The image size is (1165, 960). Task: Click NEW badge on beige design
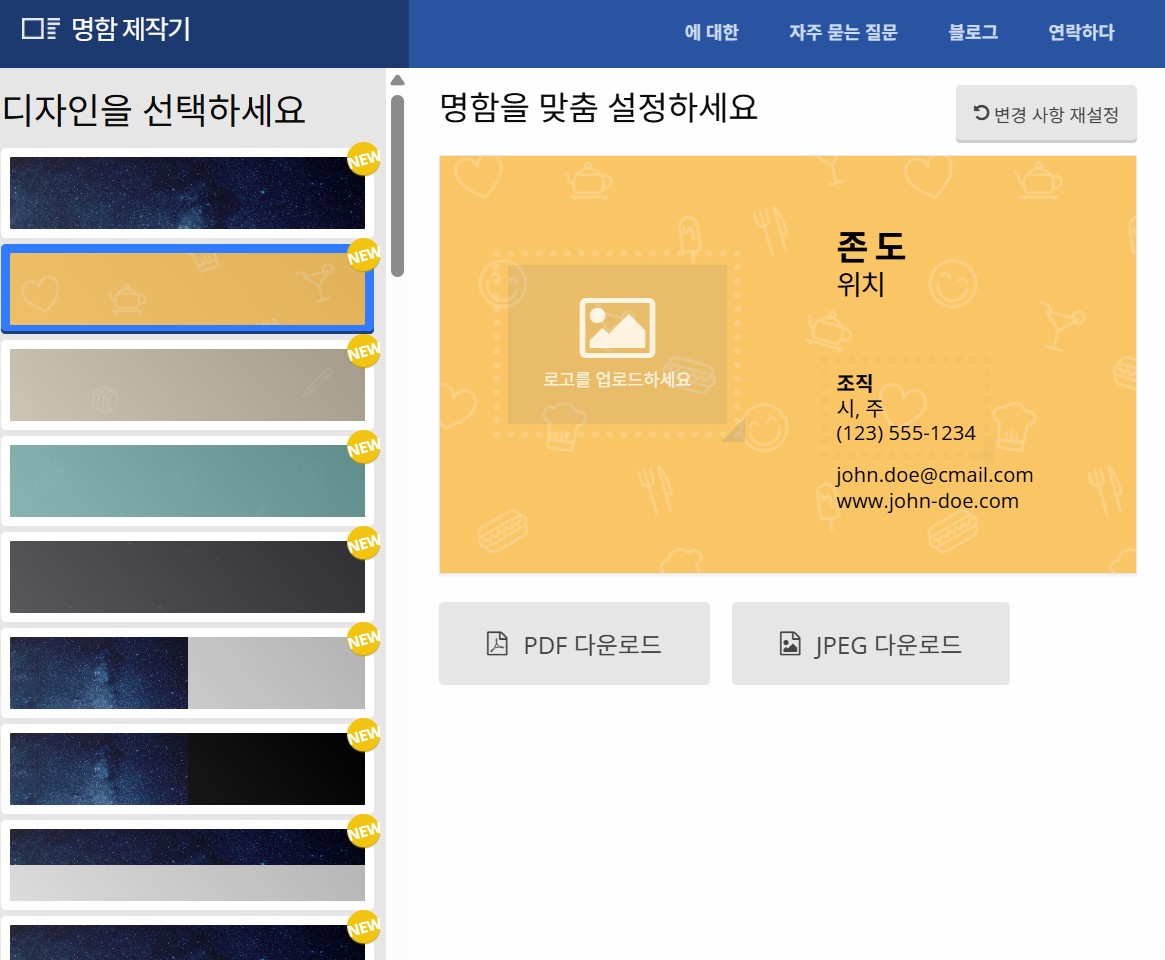(363, 351)
